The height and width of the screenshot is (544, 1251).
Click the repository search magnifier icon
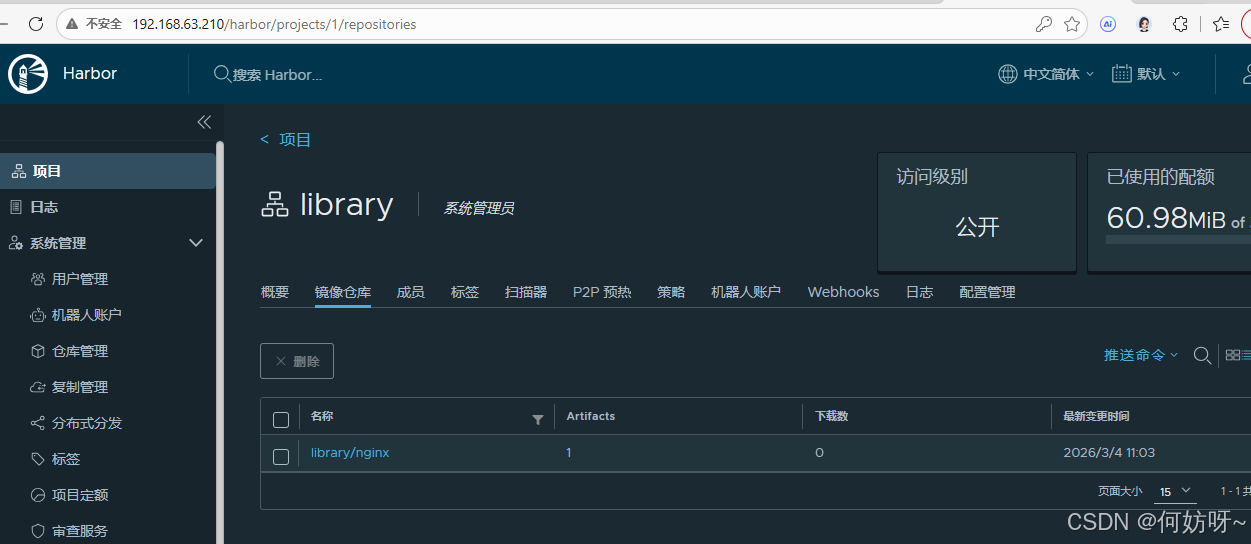[x=1203, y=355]
